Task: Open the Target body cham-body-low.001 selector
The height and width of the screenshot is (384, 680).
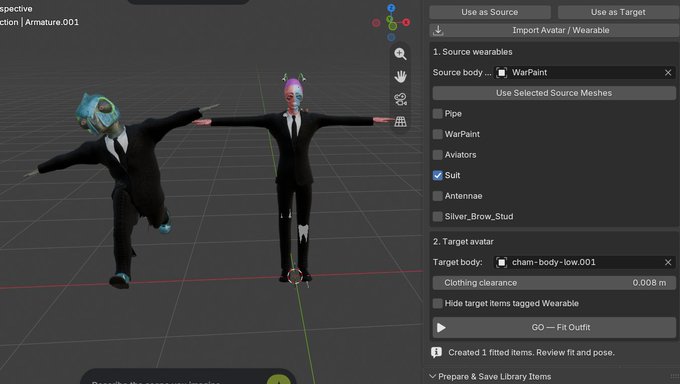Action: point(585,262)
